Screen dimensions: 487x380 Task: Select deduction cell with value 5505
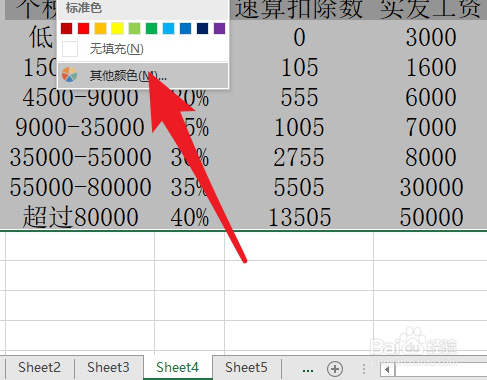click(299, 187)
